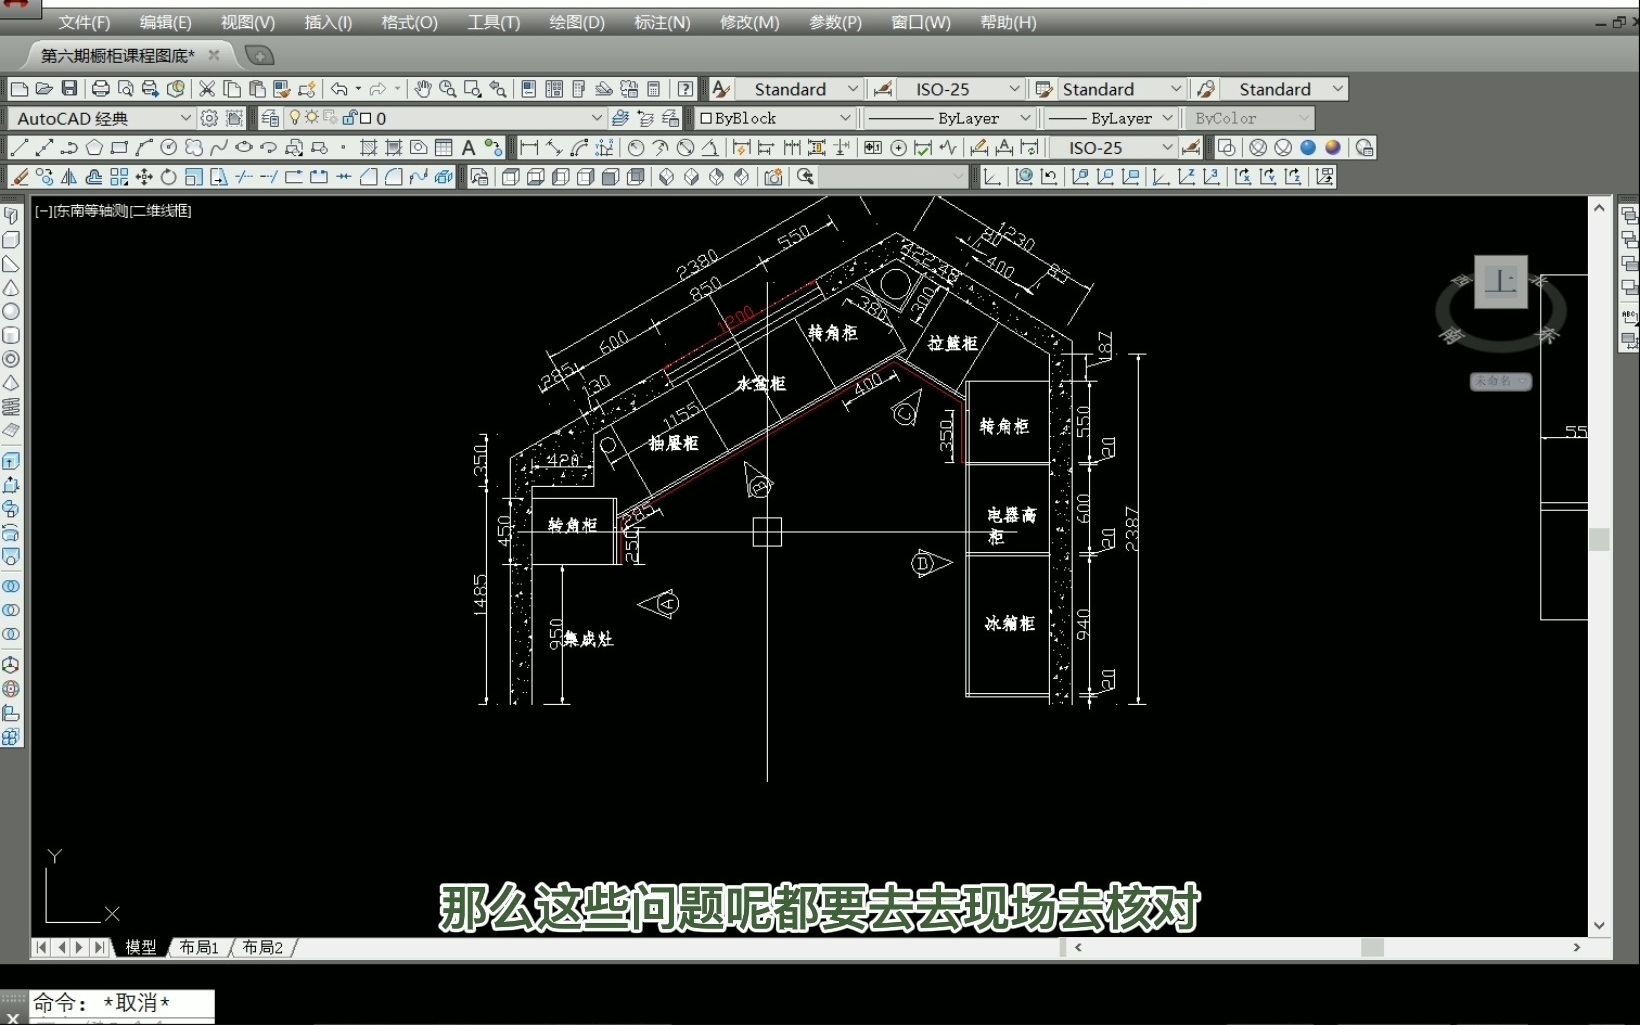
Task: Toggle layer 0 viewport freeze icon
Action: click(330, 118)
